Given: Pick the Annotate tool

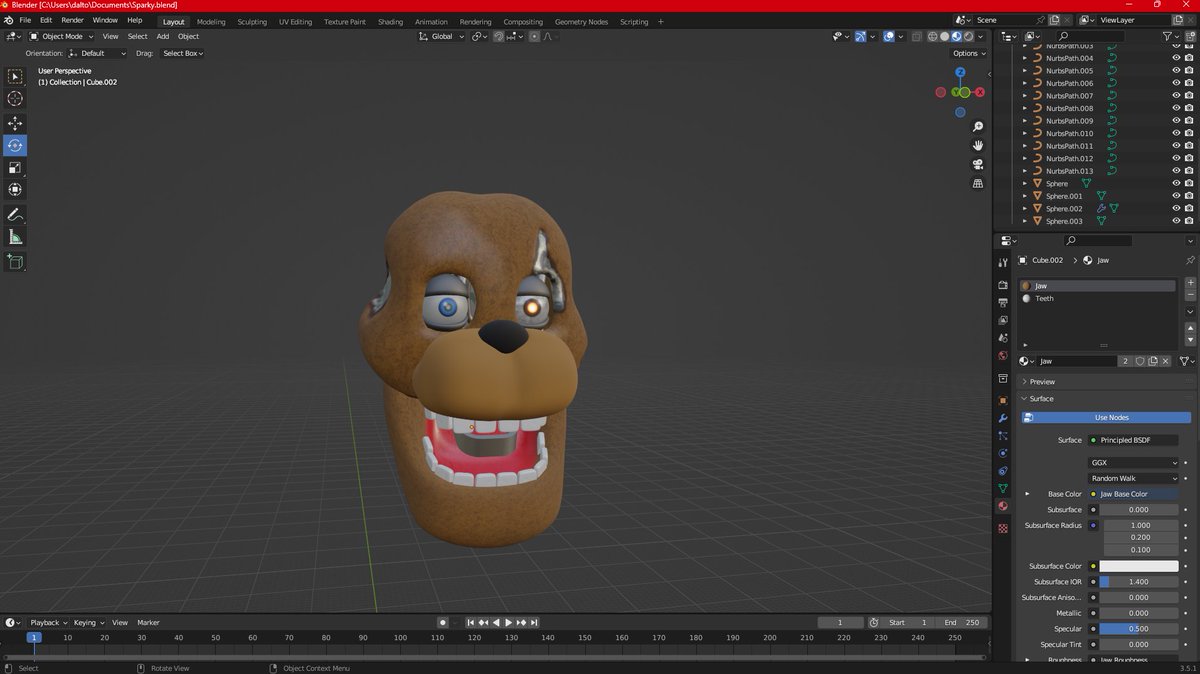Looking at the screenshot, I should coord(15,215).
